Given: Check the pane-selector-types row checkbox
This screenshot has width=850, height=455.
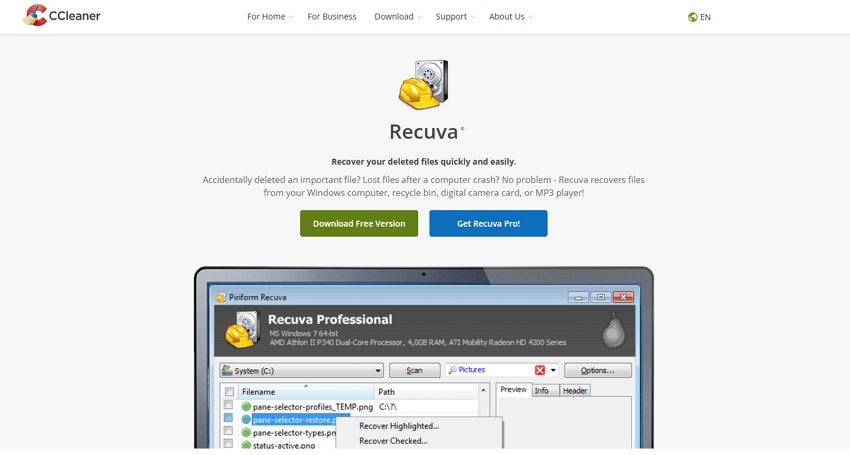Looking at the screenshot, I should click(228, 431).
